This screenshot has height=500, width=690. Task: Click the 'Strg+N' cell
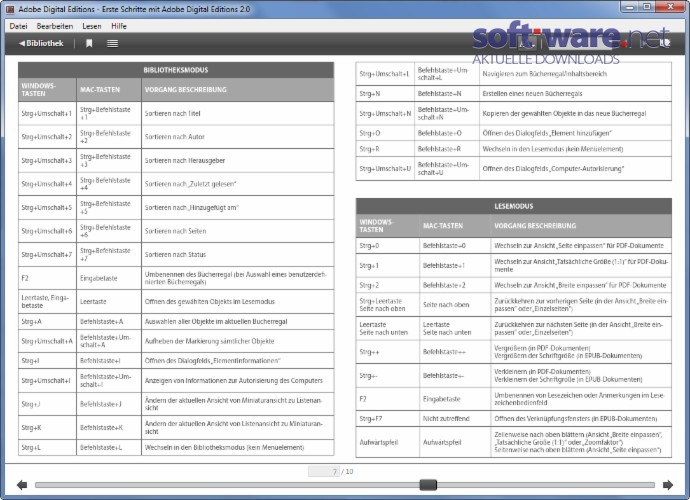(385, 93)
